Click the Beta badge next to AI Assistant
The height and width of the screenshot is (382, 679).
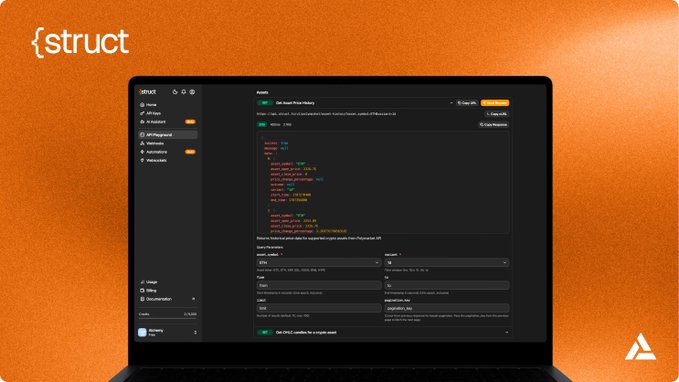click(190, 122)
